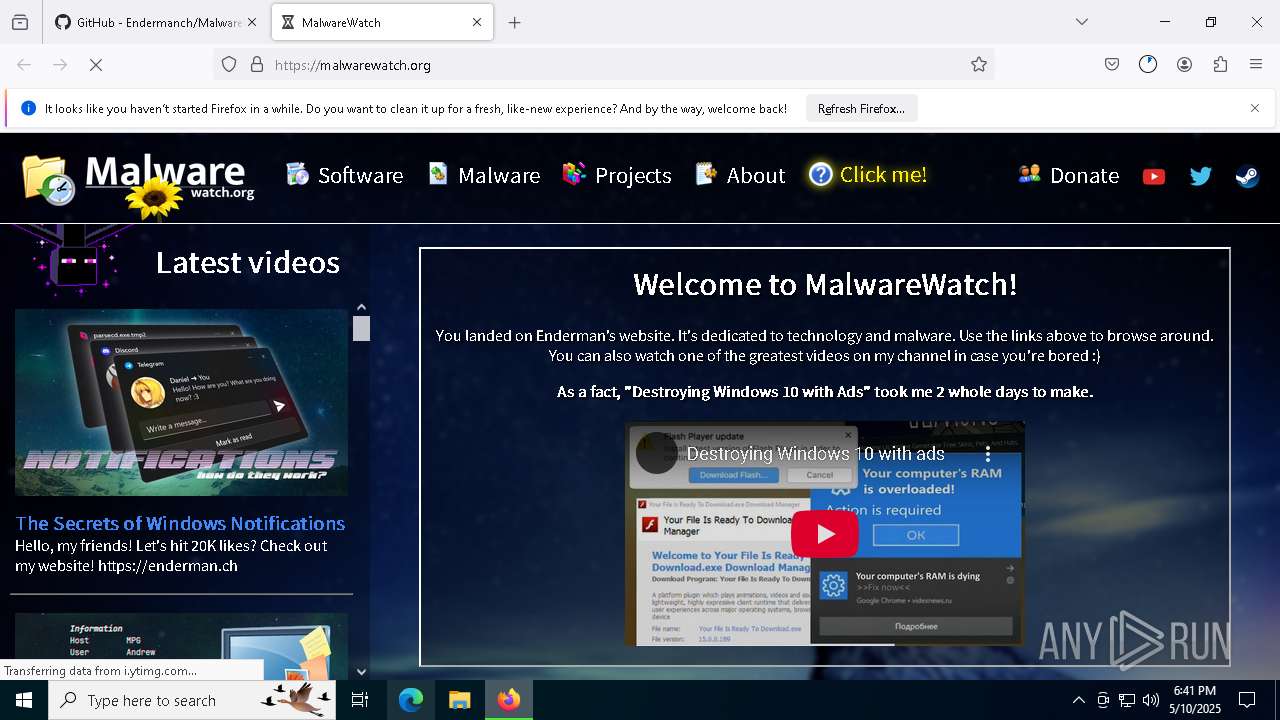Click YouTube video title text

(x=815, y=454)
